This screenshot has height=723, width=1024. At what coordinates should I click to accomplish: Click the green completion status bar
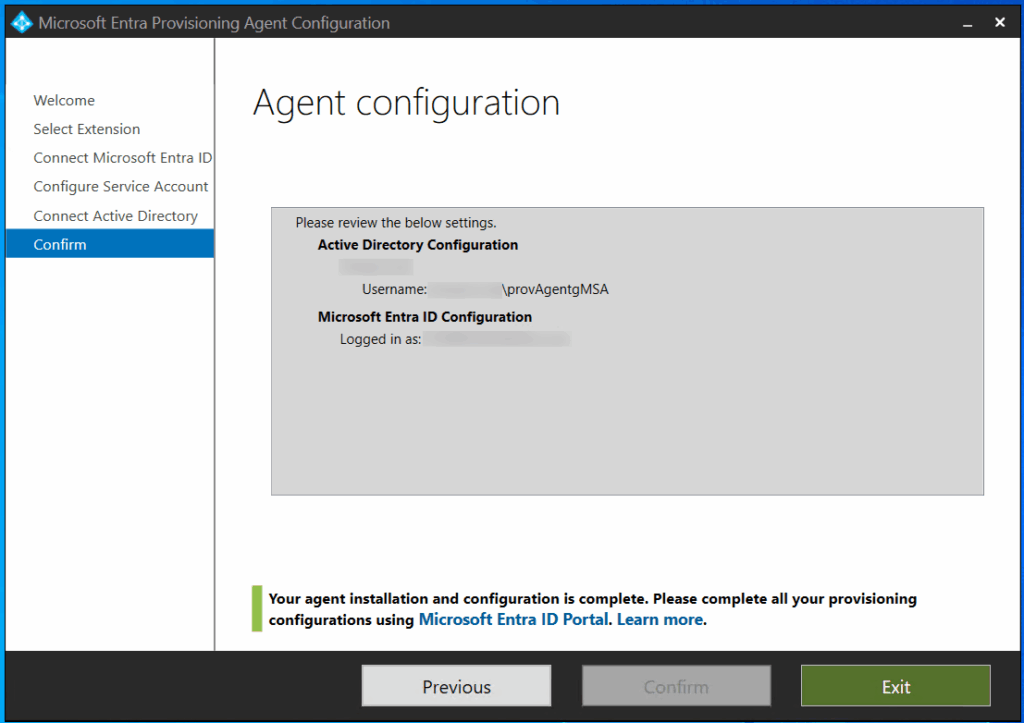256,609
